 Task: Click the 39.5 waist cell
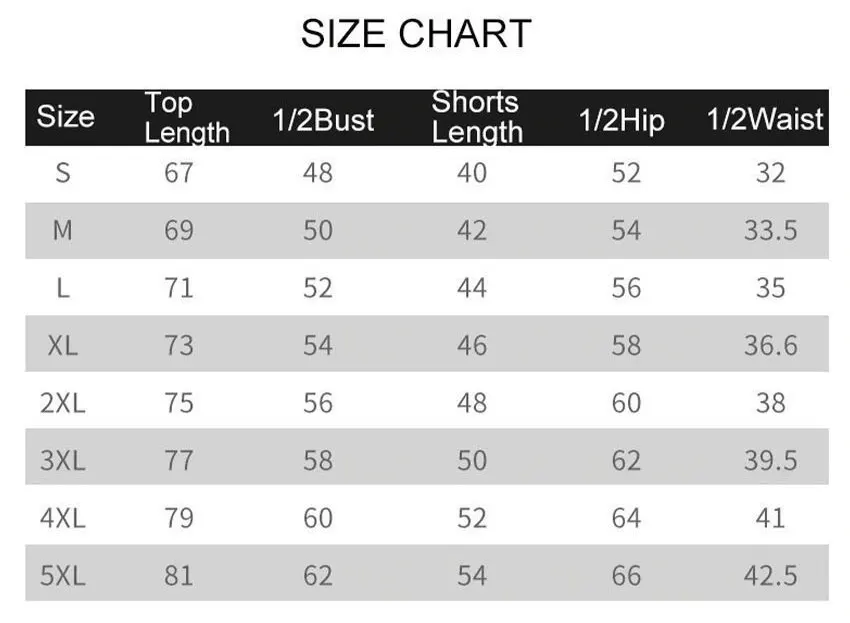[x=770, y=461]
